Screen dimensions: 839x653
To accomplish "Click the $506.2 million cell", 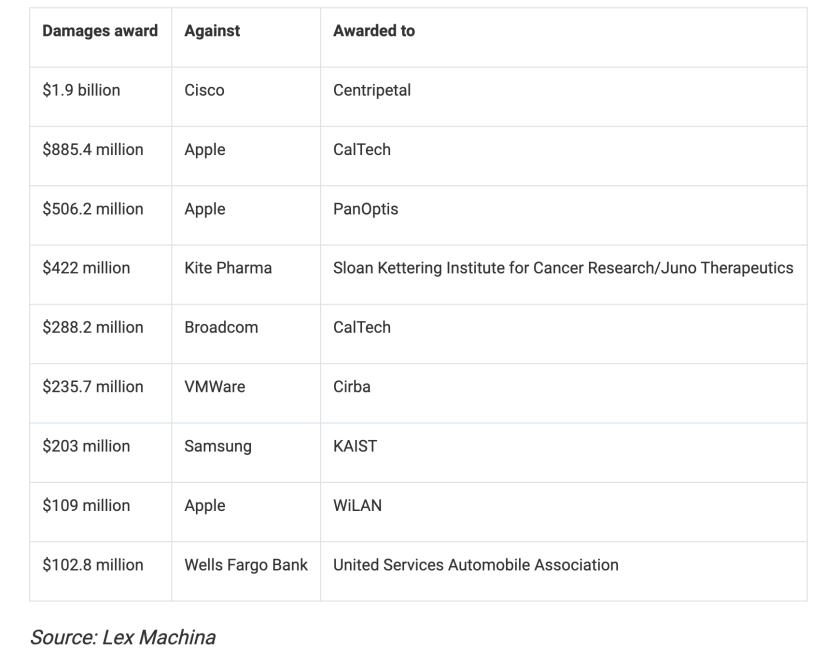I will tap(93, 209).
